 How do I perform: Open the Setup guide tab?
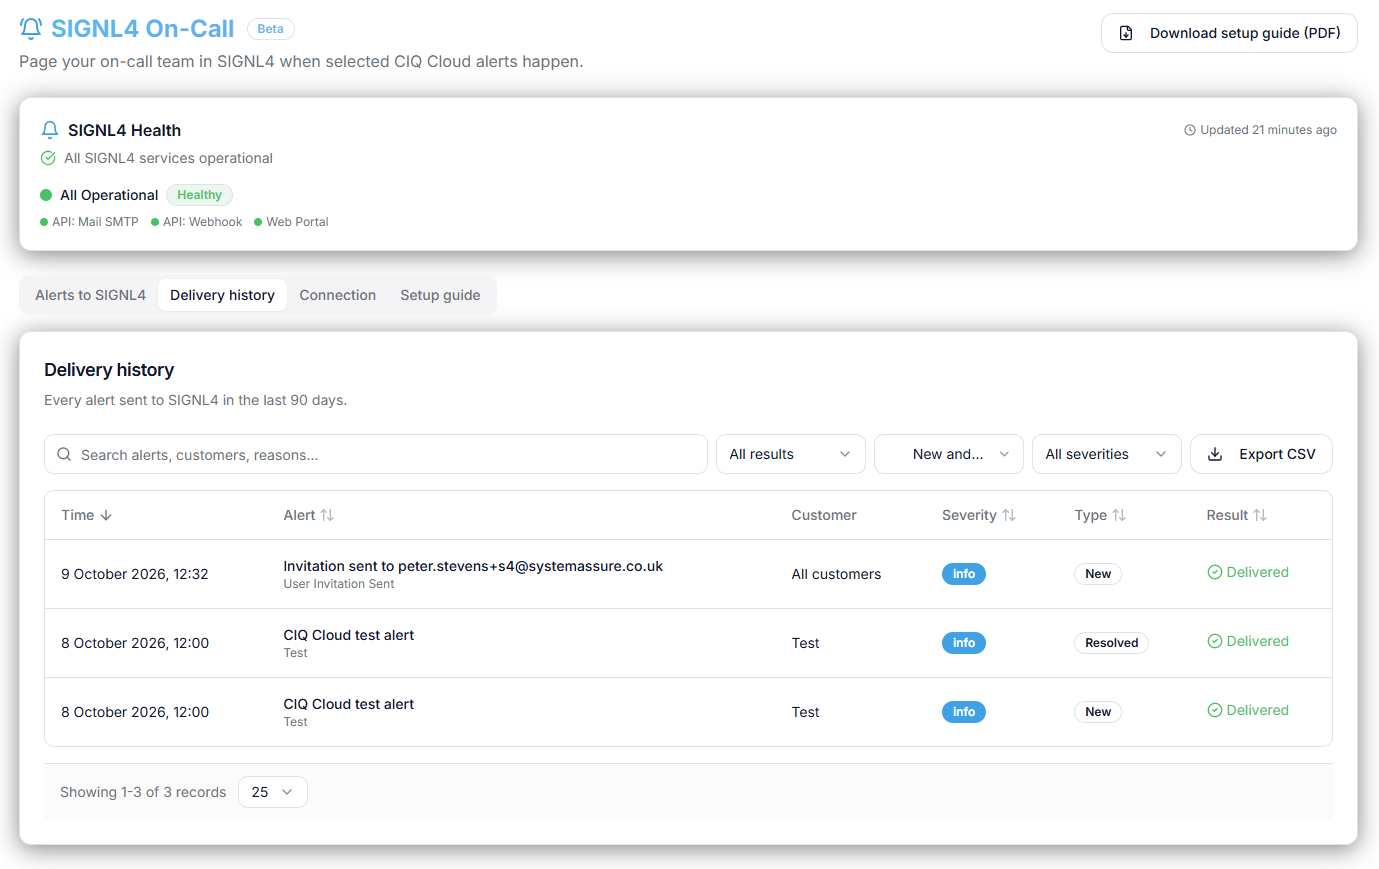(440, 295)
